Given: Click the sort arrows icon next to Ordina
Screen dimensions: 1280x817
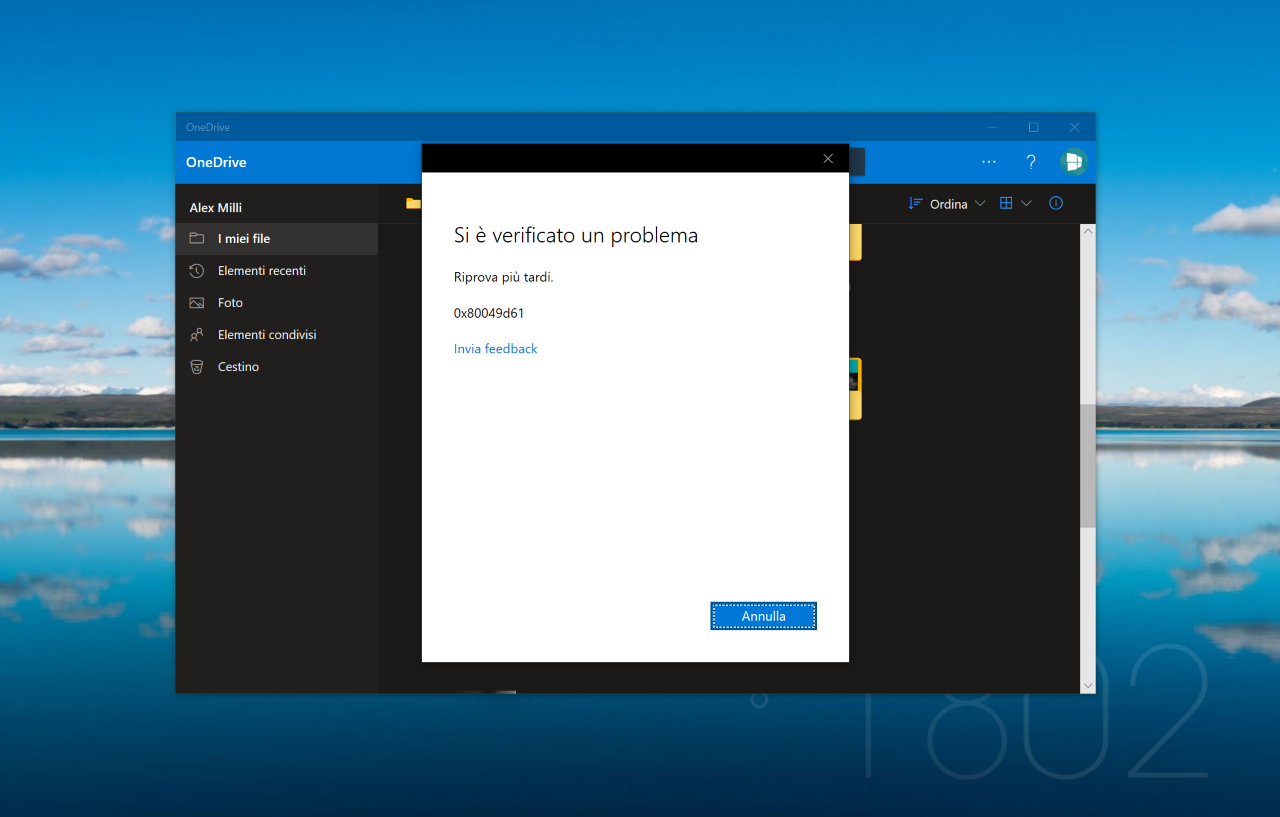Looking at the screenshot, I should tap(915, 204).
